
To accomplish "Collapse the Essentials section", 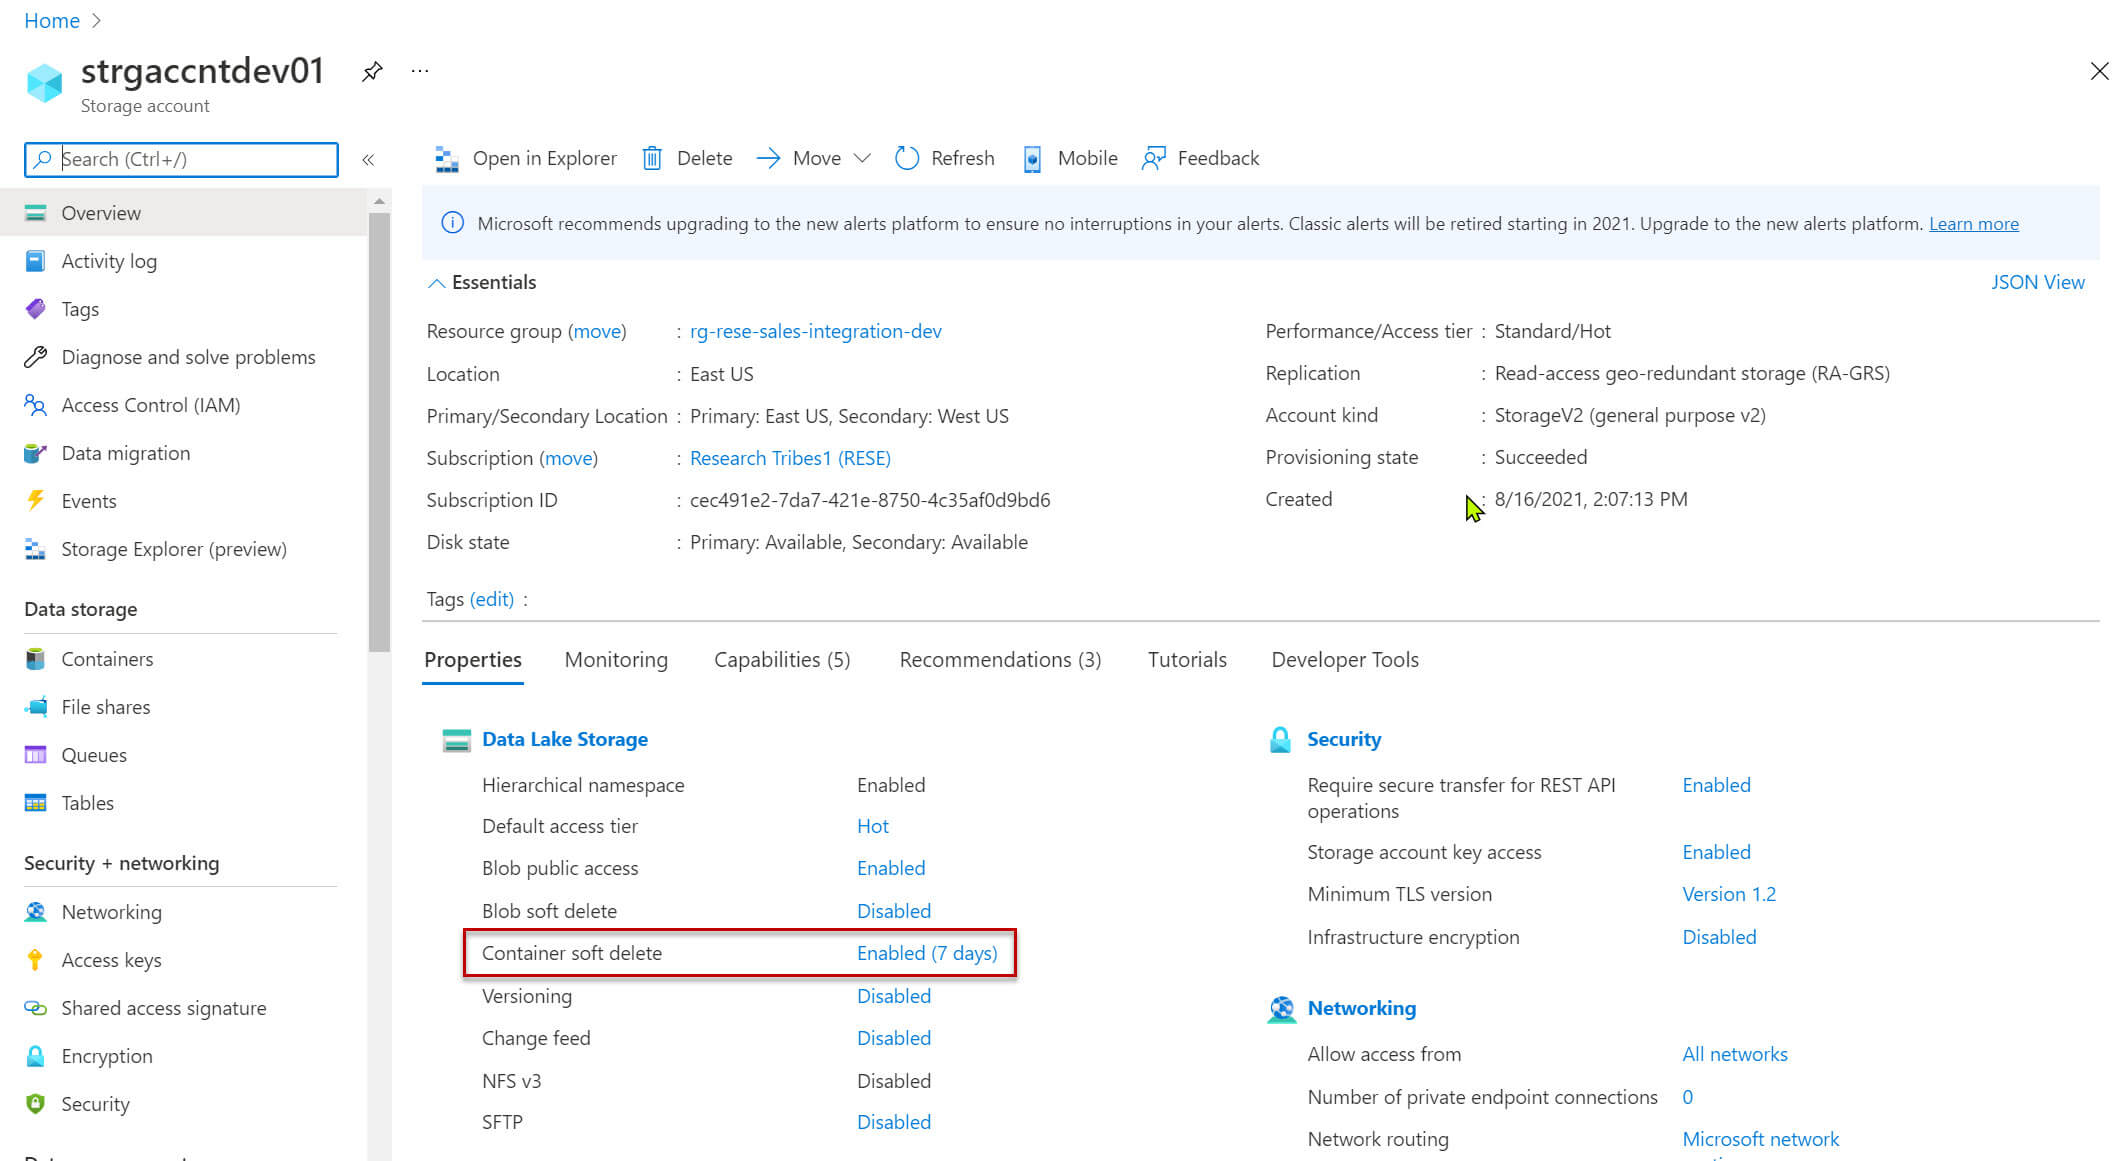I will (x=436, y=283).
